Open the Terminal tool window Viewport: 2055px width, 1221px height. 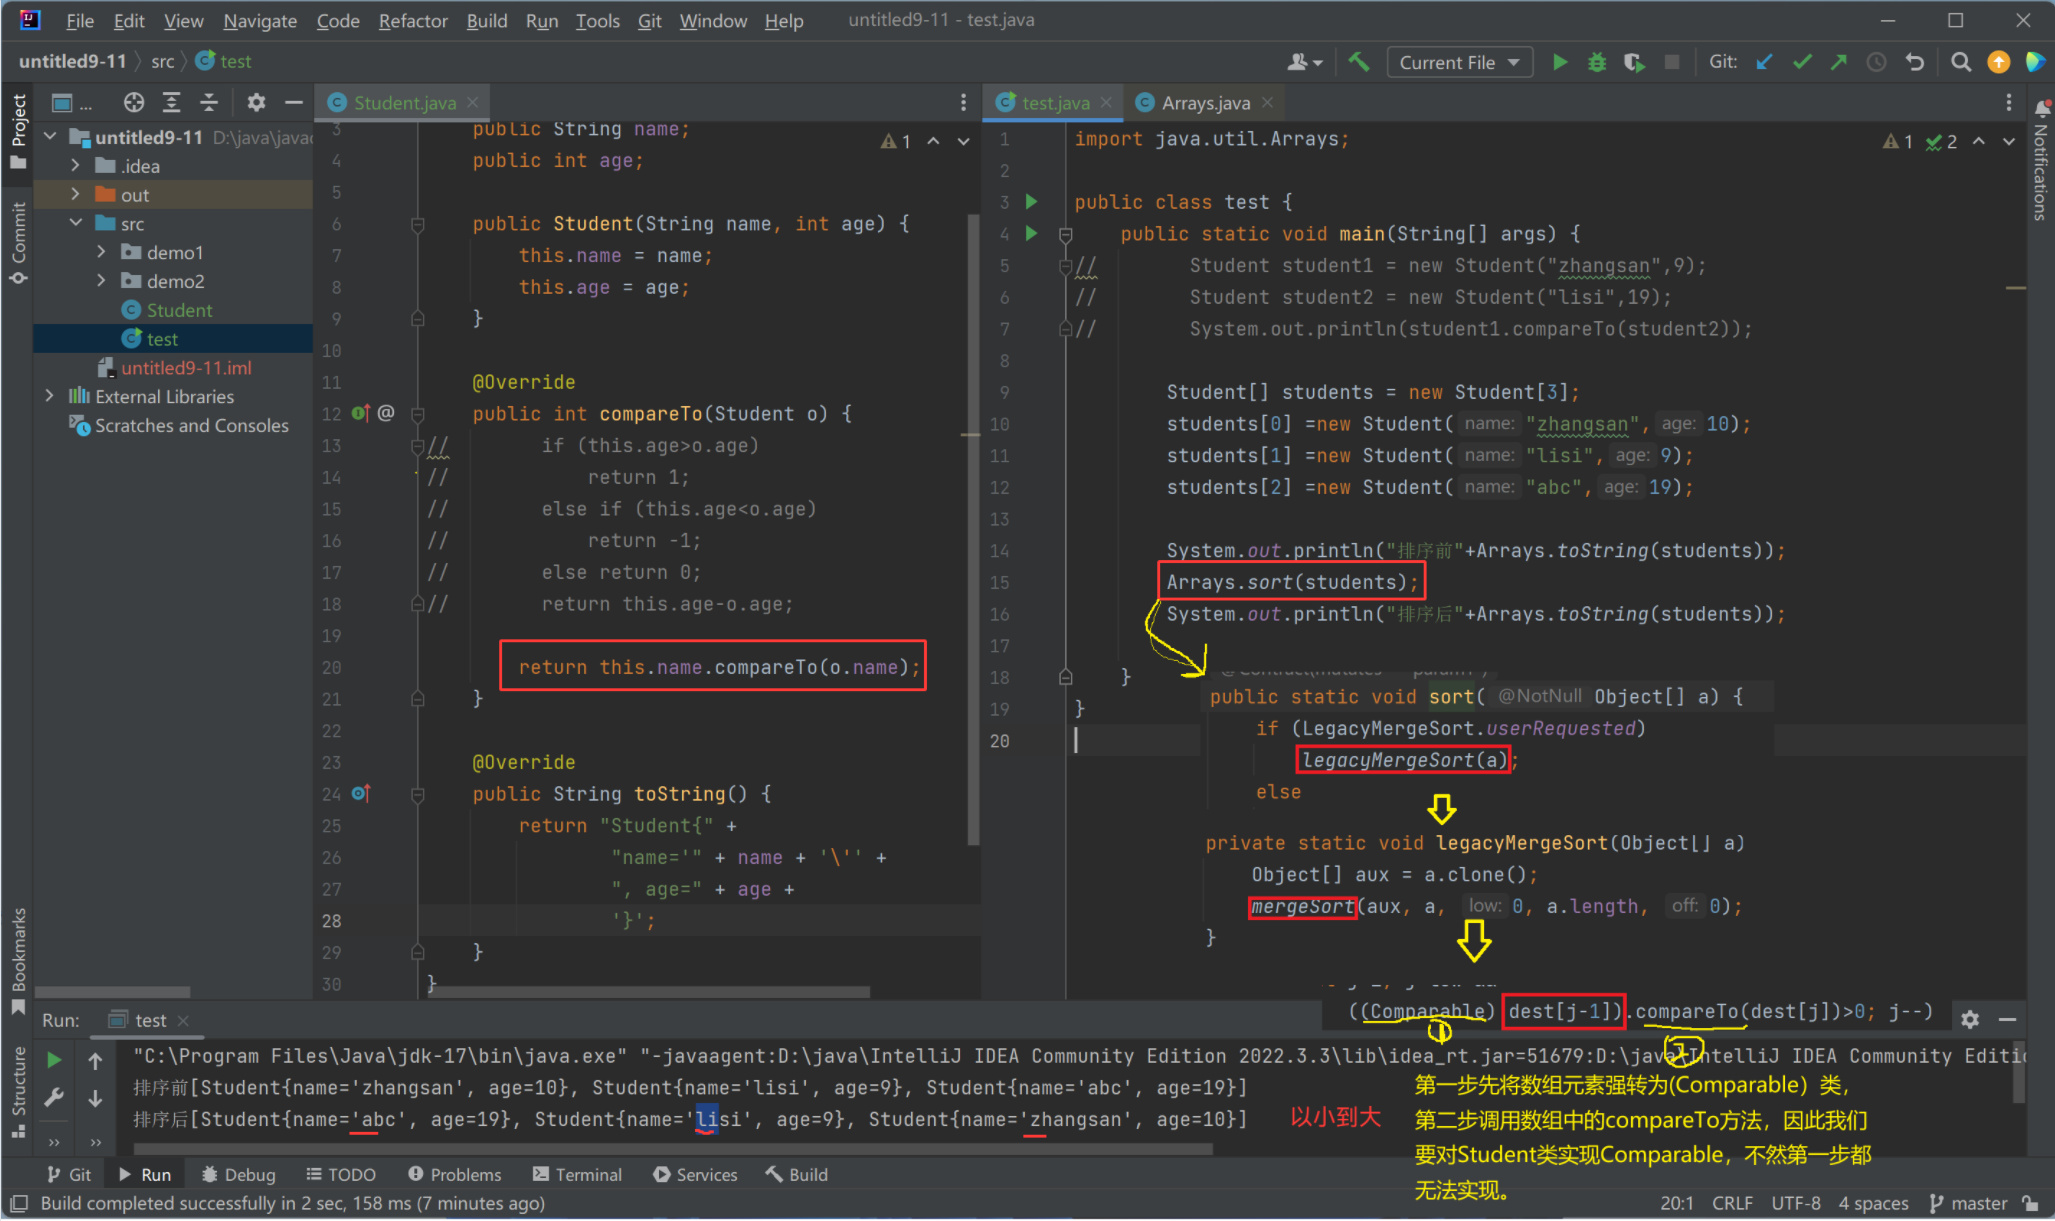[x=577, y=1174]
